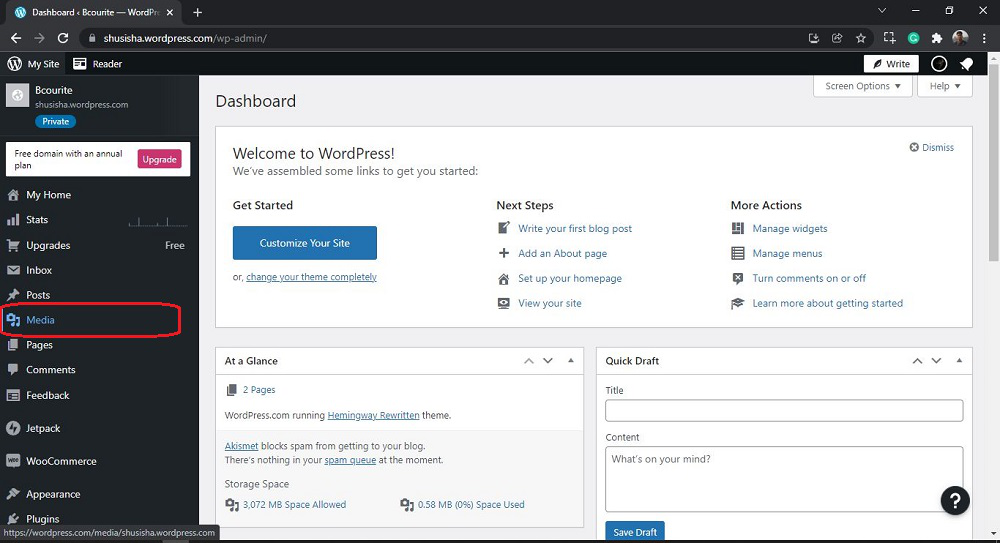Click the 2 Pages link
This screenshot has height=543, width=1000.
click(259, 390)
